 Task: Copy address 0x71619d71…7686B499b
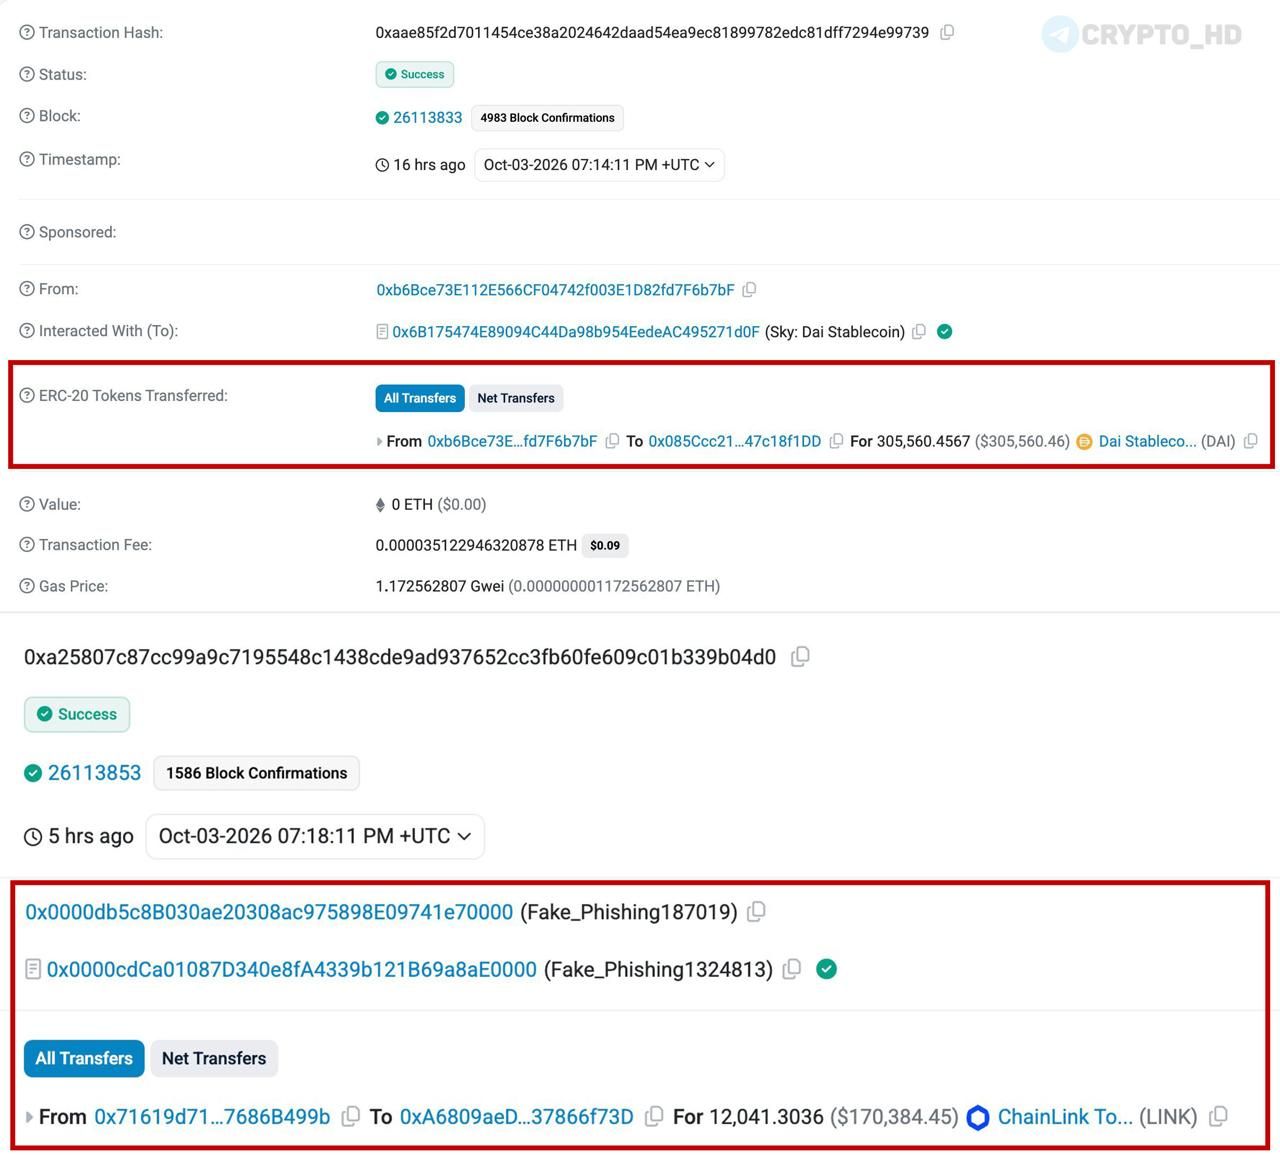(351, 1116)
